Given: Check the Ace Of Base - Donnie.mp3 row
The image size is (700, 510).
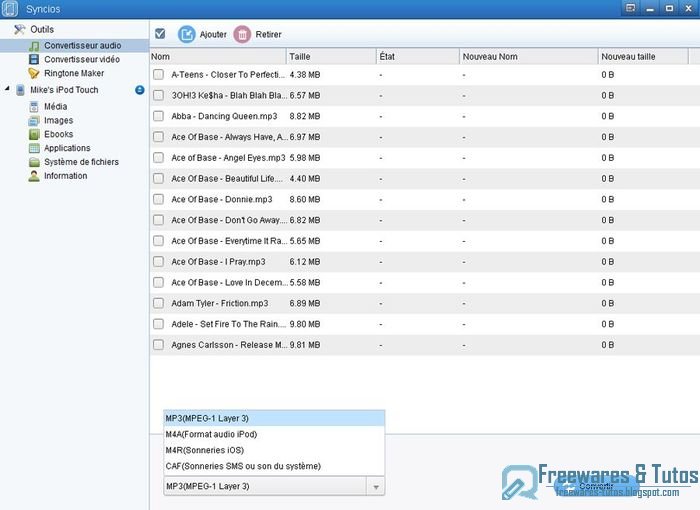Looking at the screenshot, I should coord(158,199).
